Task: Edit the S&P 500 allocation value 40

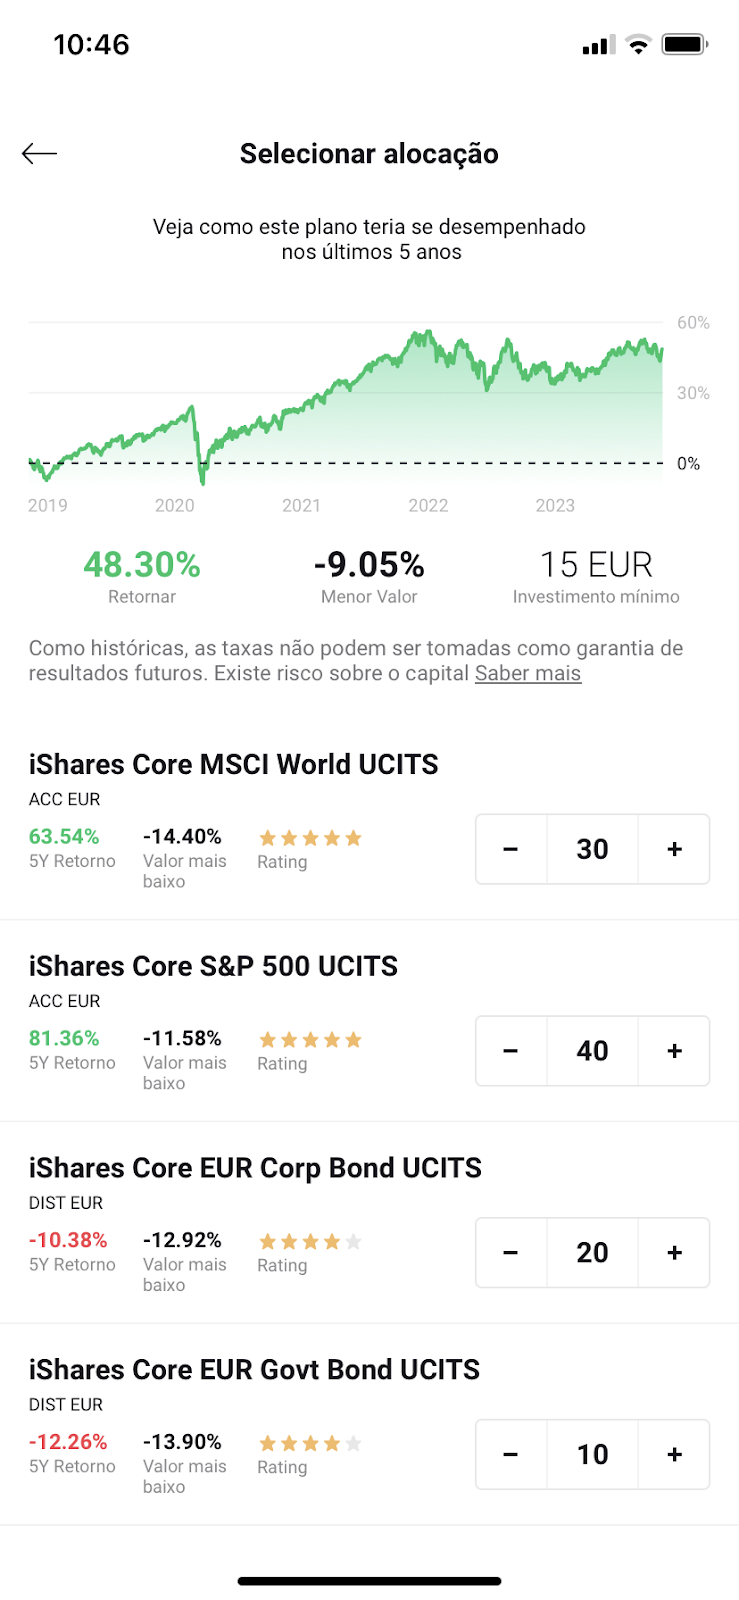Action: (592, 1051)
